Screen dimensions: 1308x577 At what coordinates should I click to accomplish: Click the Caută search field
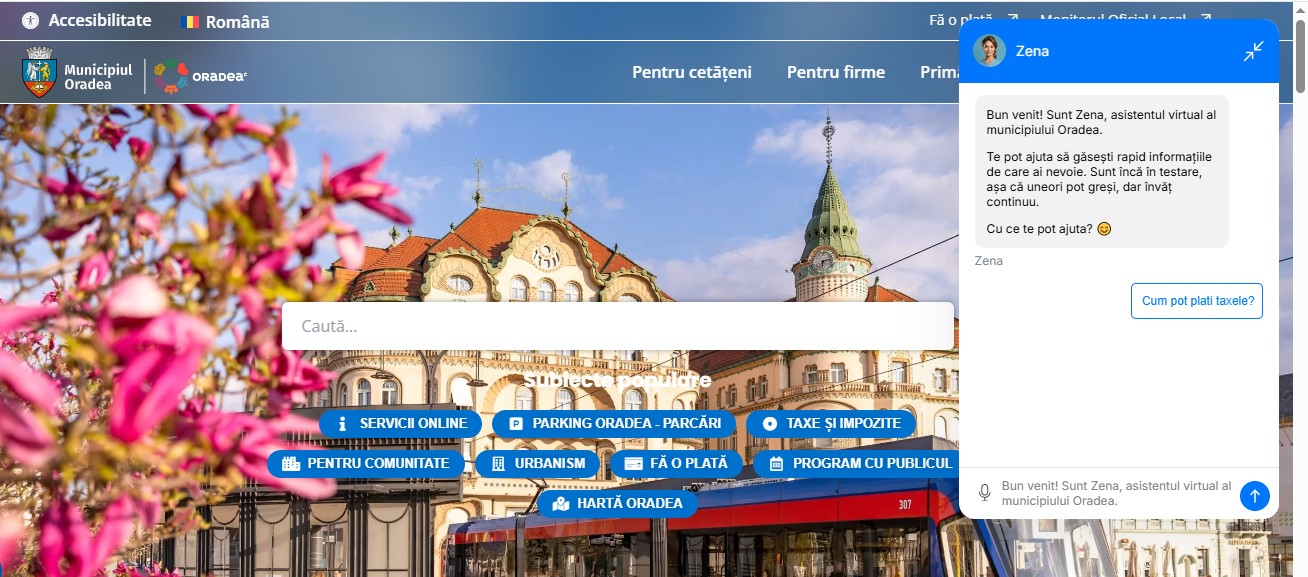click(617, 326)
